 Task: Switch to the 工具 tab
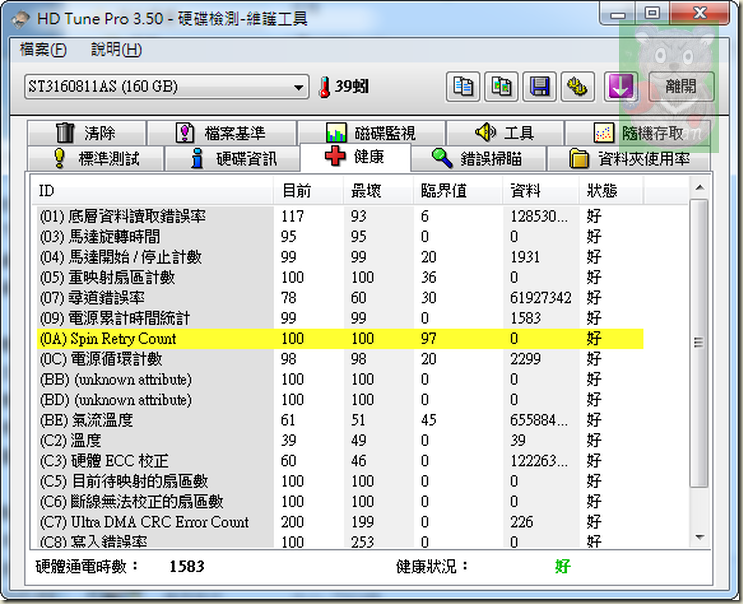coord(505,133)
